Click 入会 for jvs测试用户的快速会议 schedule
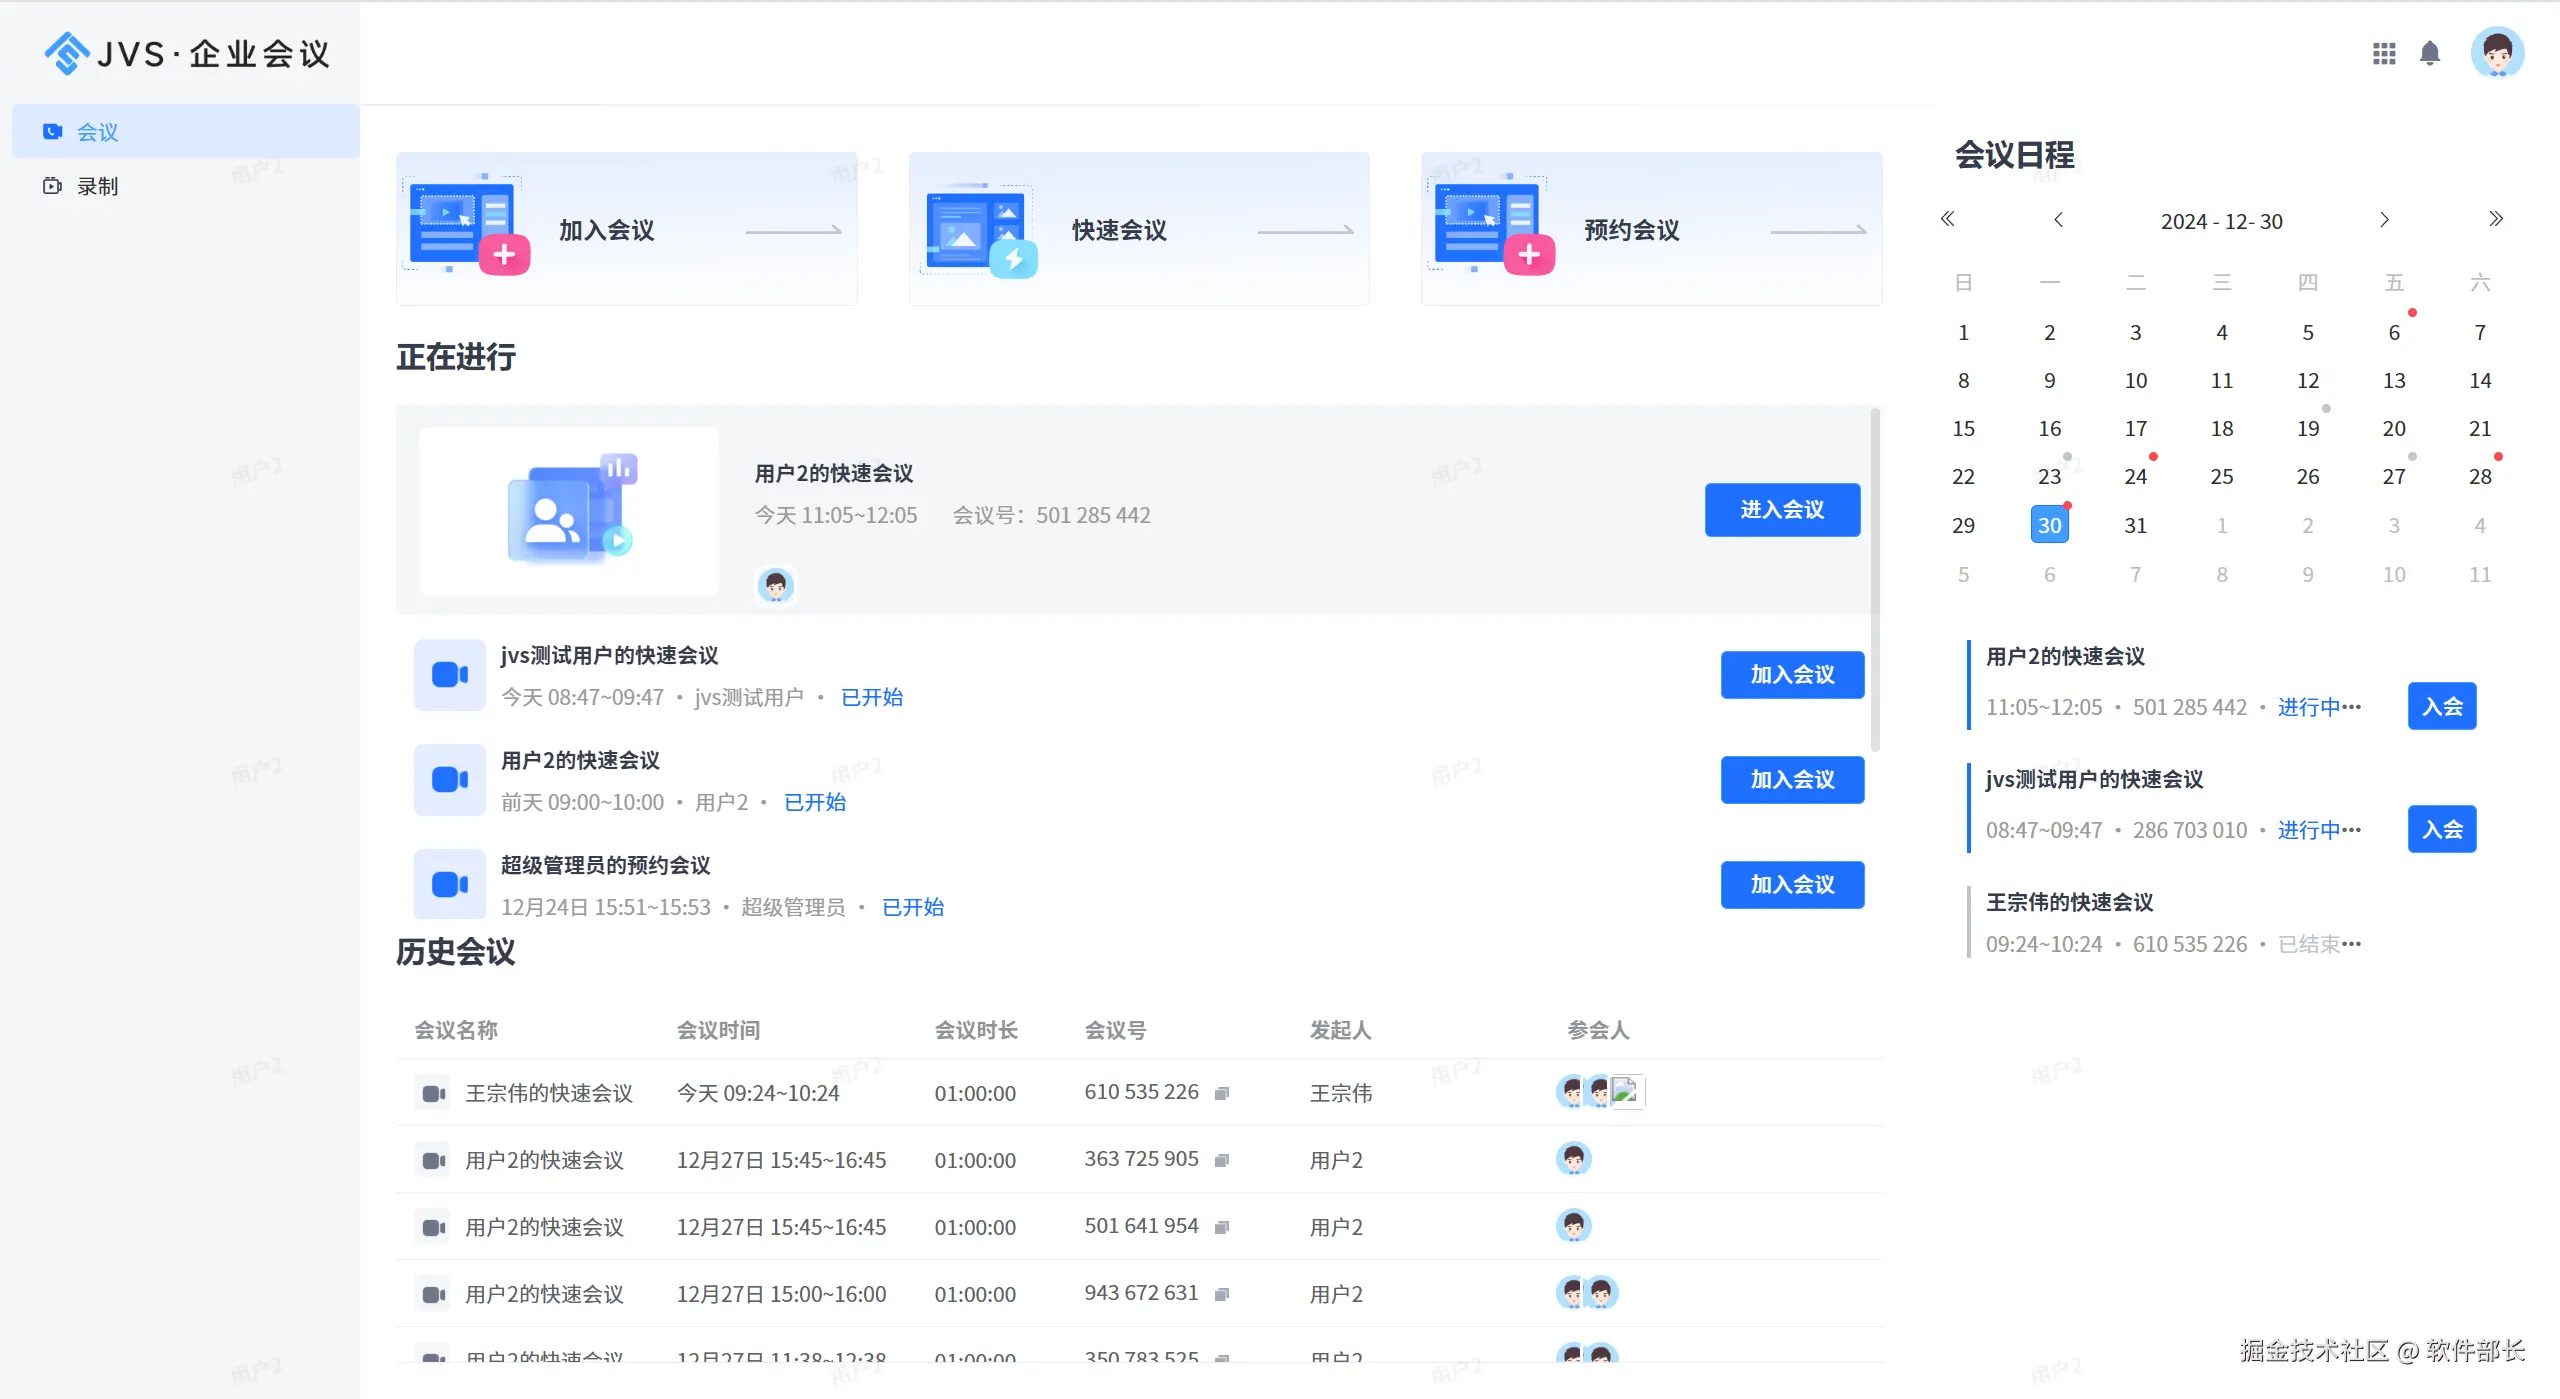The width and height of the screenshot is (2560, 1399). tap(2441, 829)
